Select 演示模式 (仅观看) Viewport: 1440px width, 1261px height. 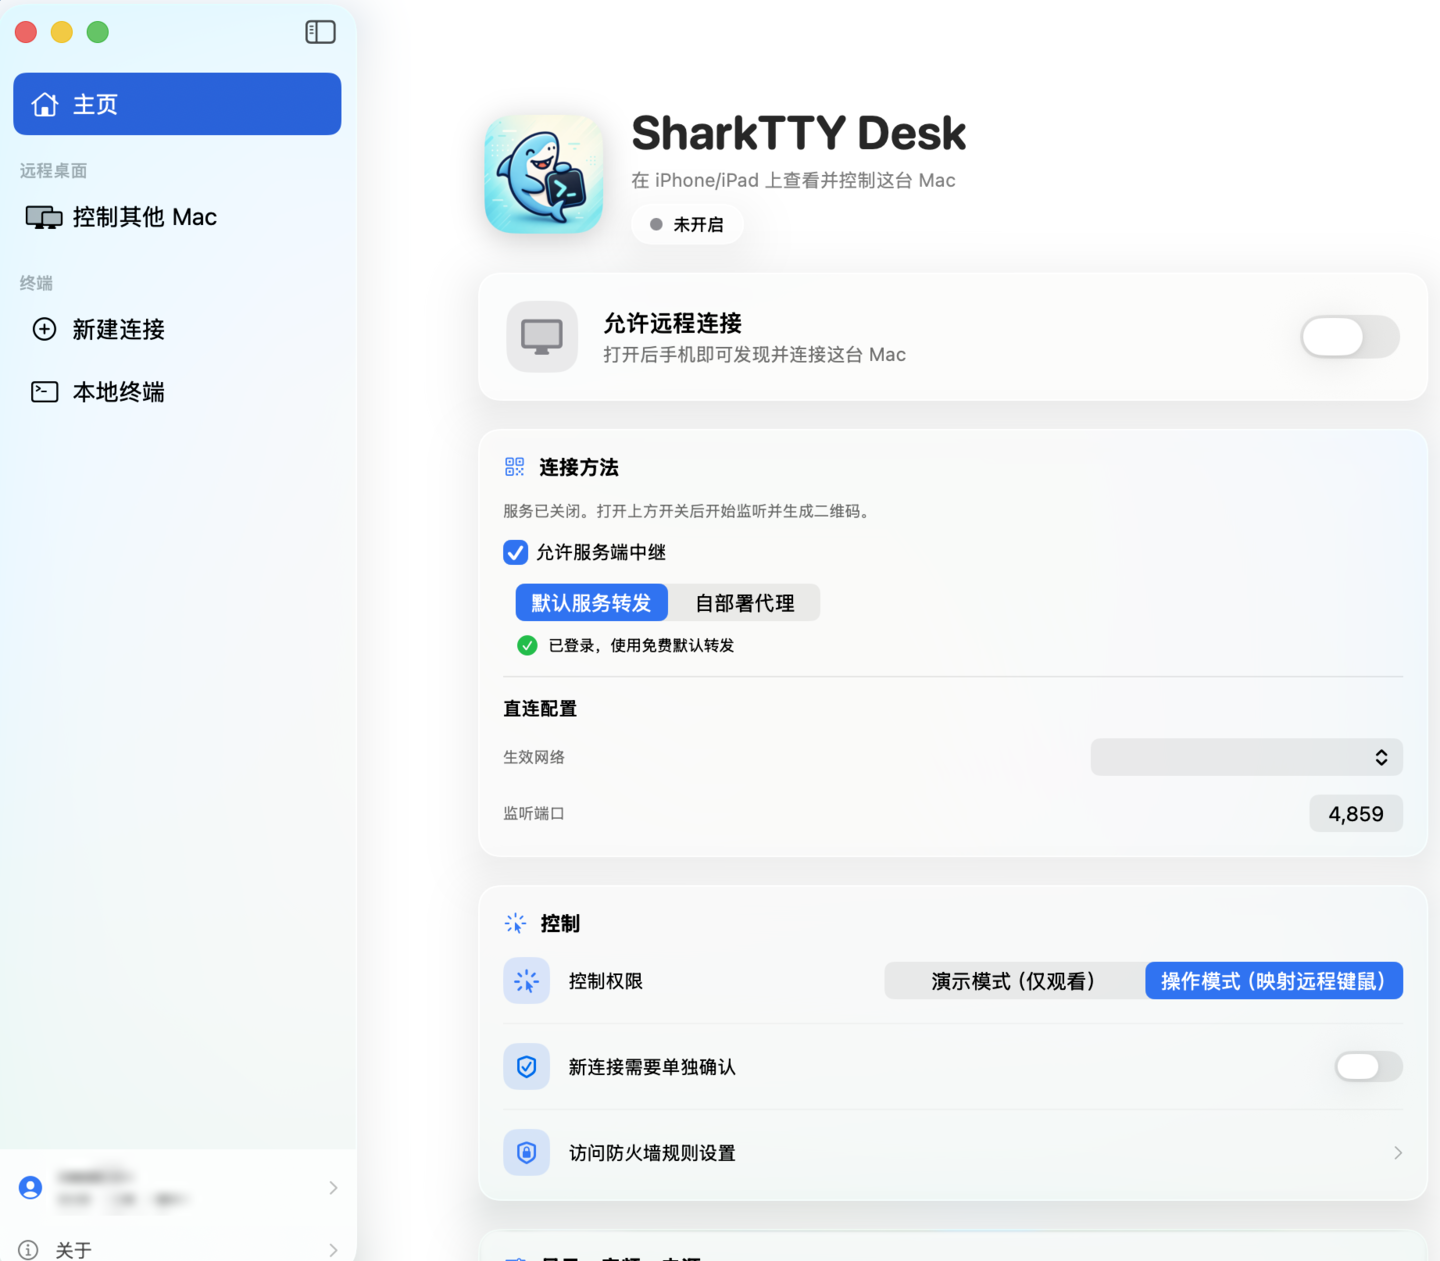coord(1014,981)
